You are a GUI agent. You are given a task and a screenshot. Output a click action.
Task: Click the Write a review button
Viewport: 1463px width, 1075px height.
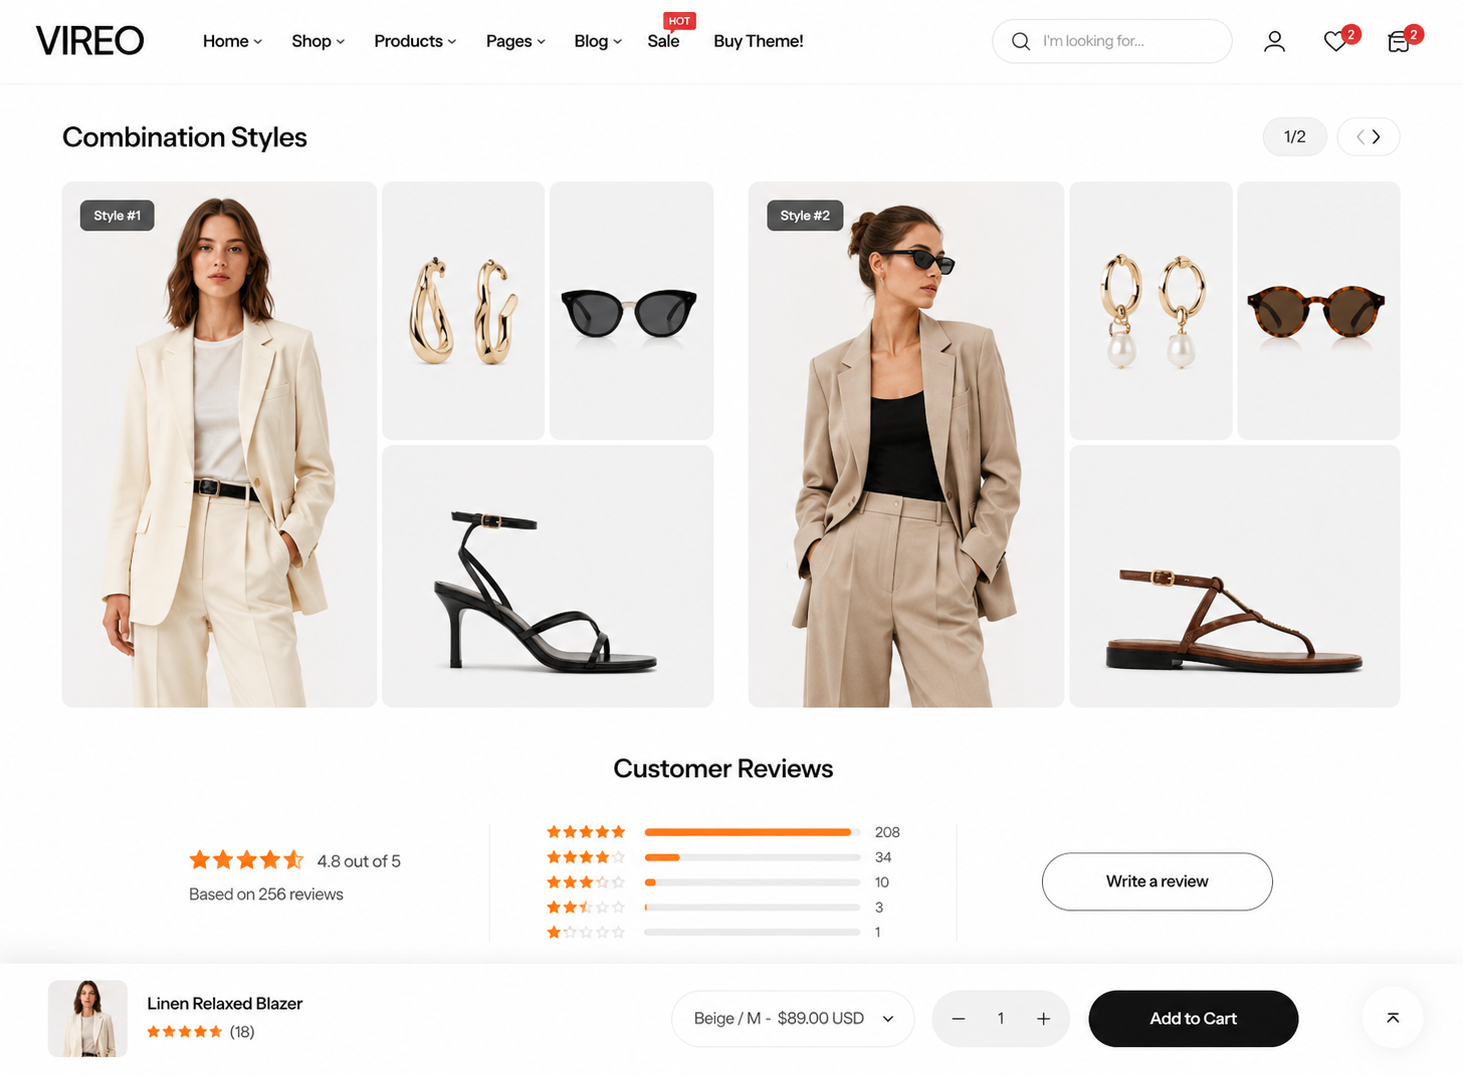[x=1157, y=881]
